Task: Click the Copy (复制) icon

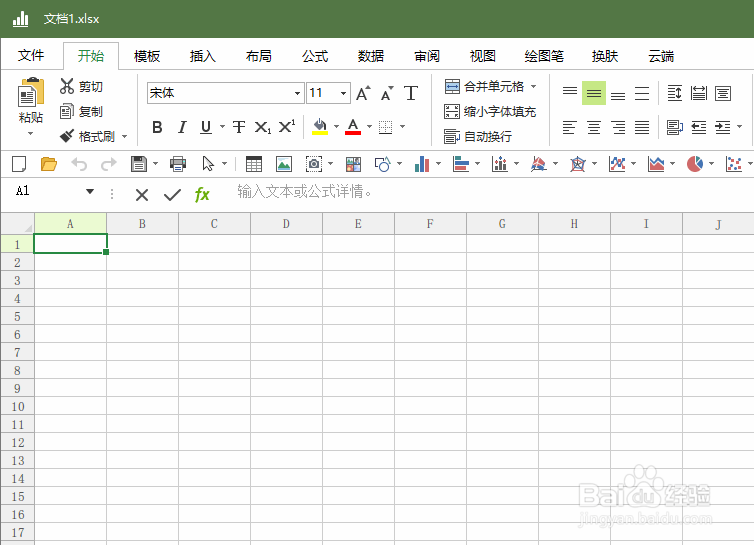Action: coord(67,111)
